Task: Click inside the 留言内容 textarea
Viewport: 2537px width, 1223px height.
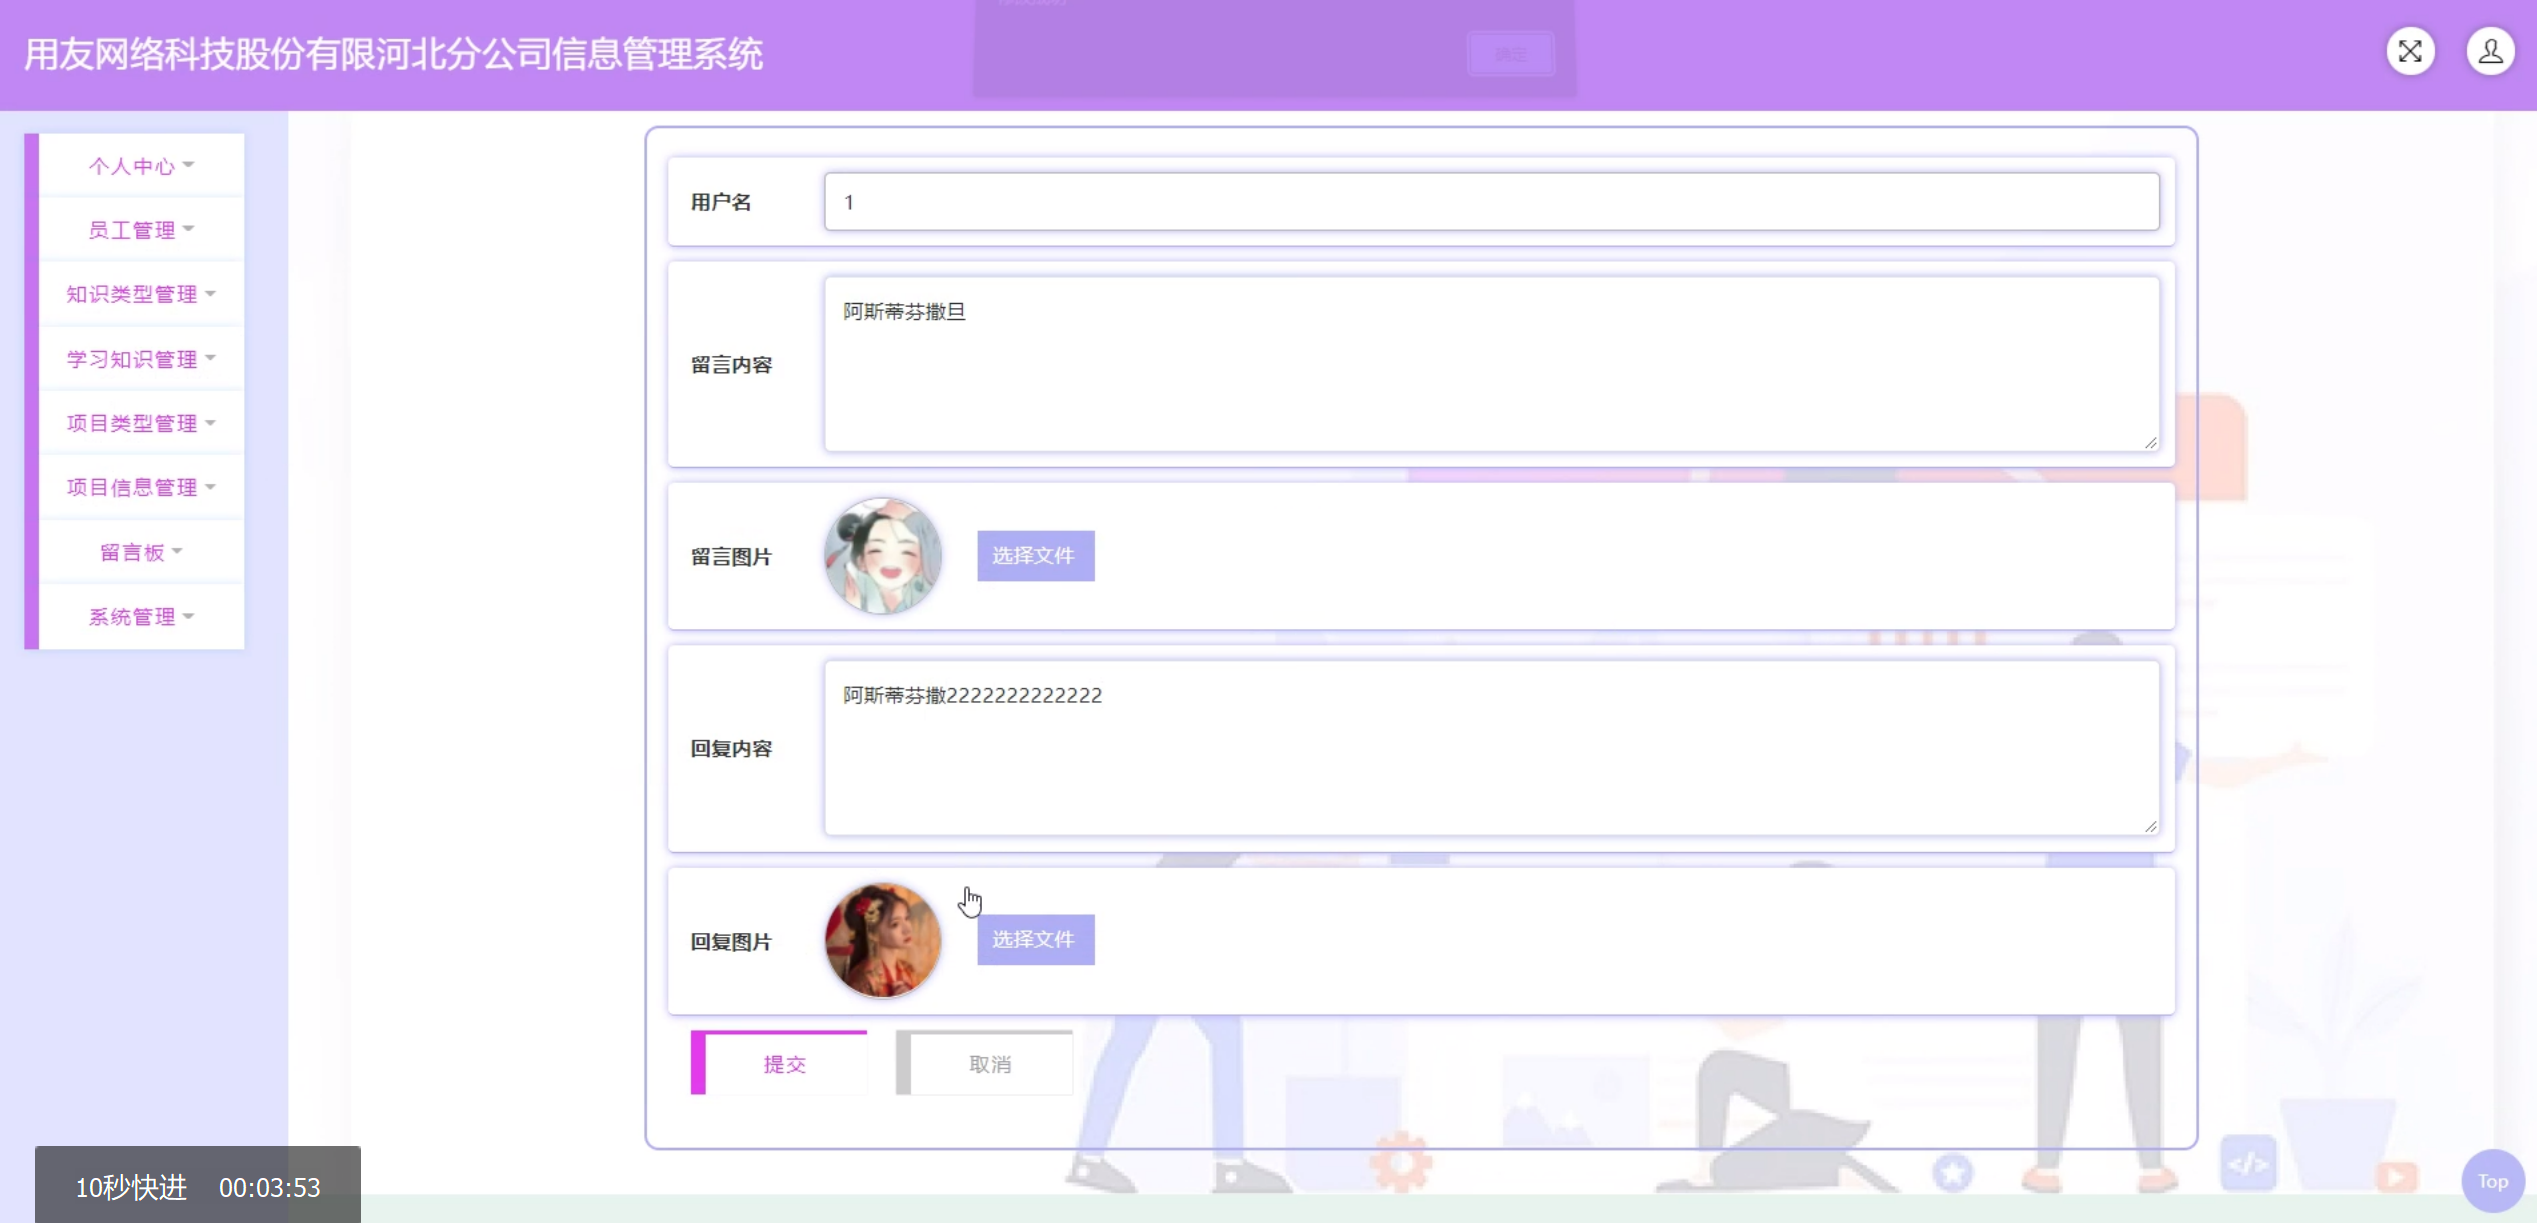Action: (x=1490, y=365)
